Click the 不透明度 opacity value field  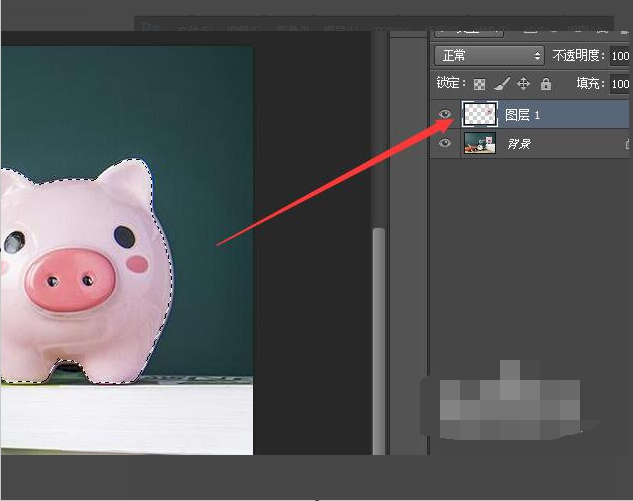(x=620, y=56)
